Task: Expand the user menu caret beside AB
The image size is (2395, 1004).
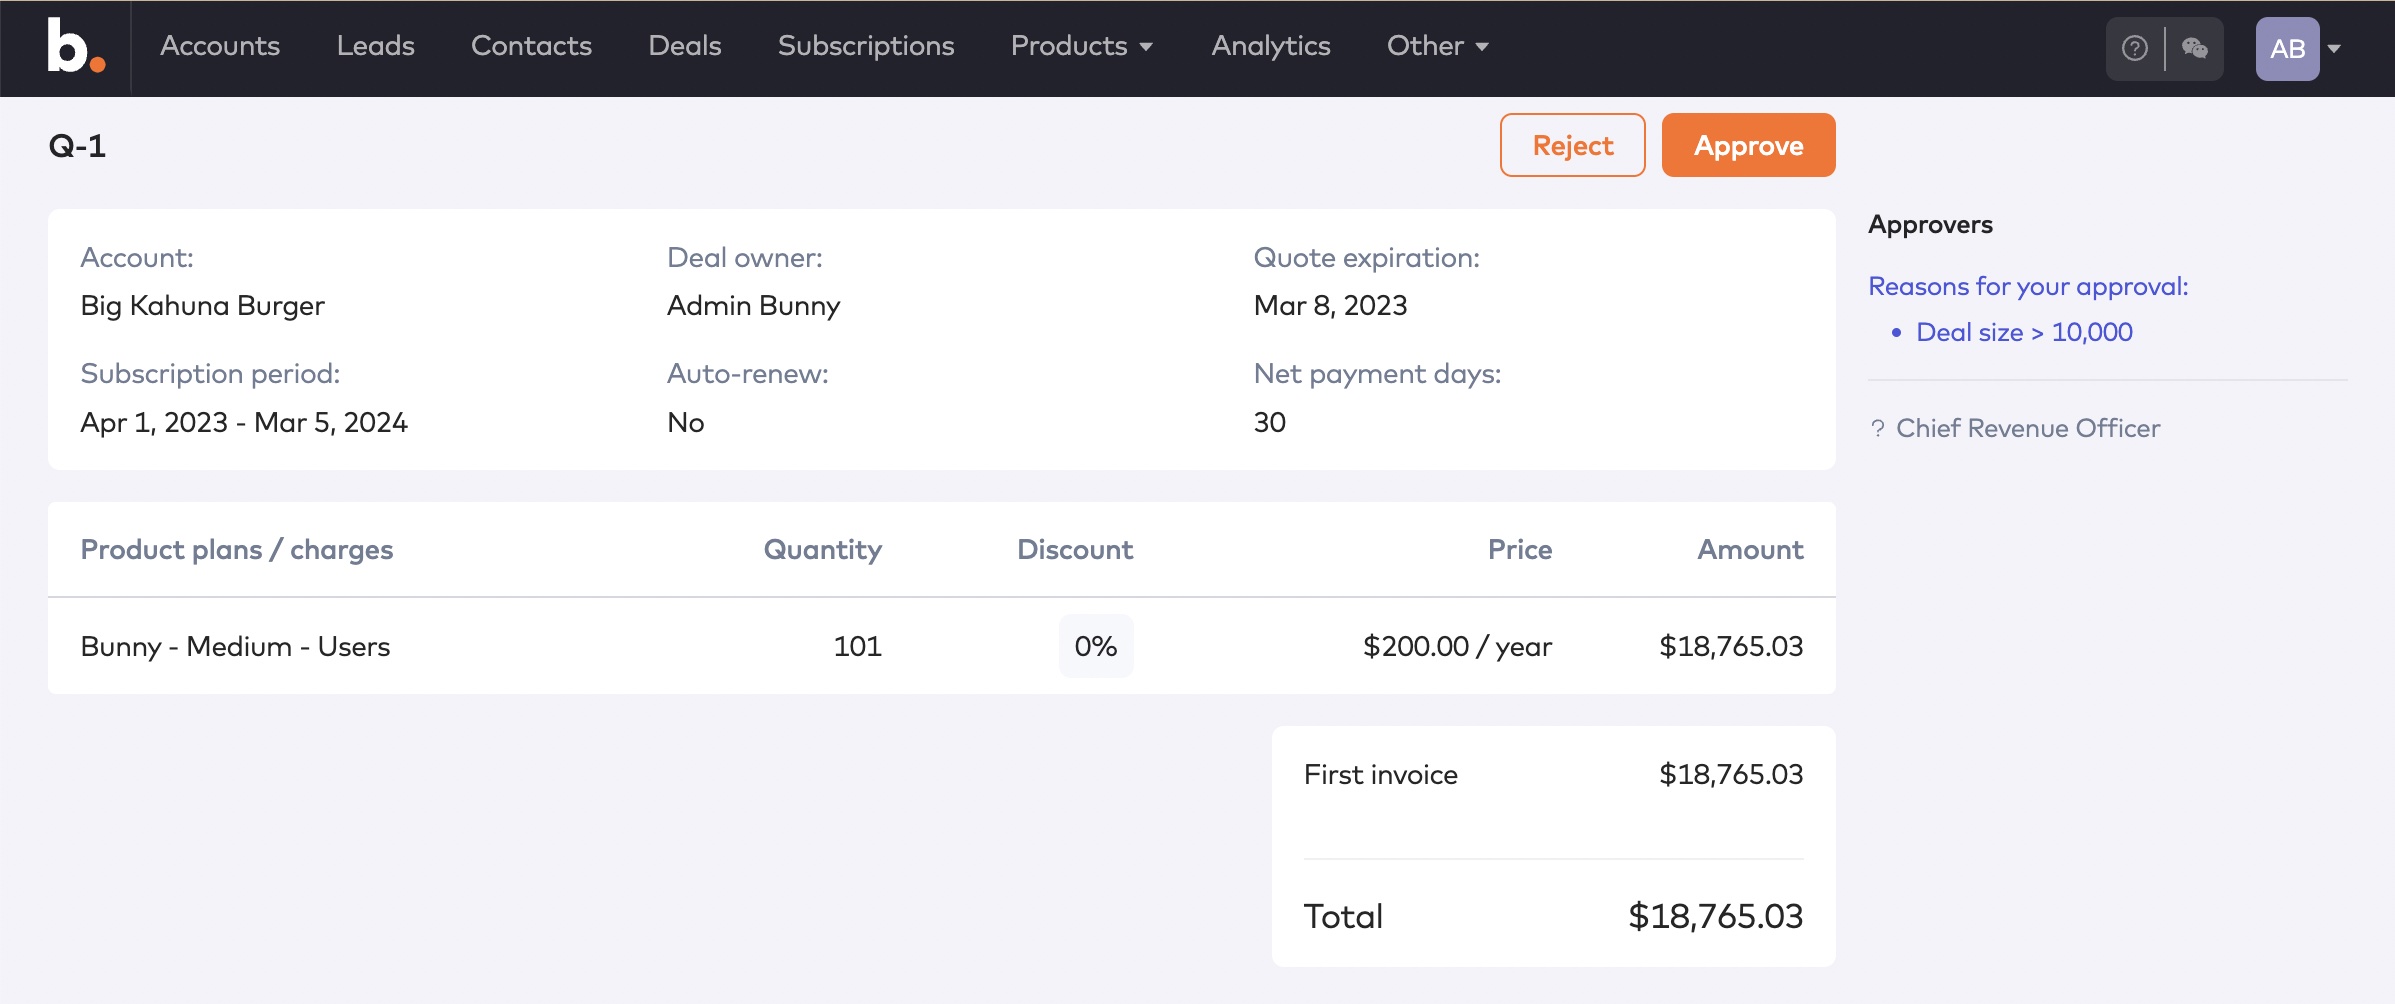Action: [2334, 48]
